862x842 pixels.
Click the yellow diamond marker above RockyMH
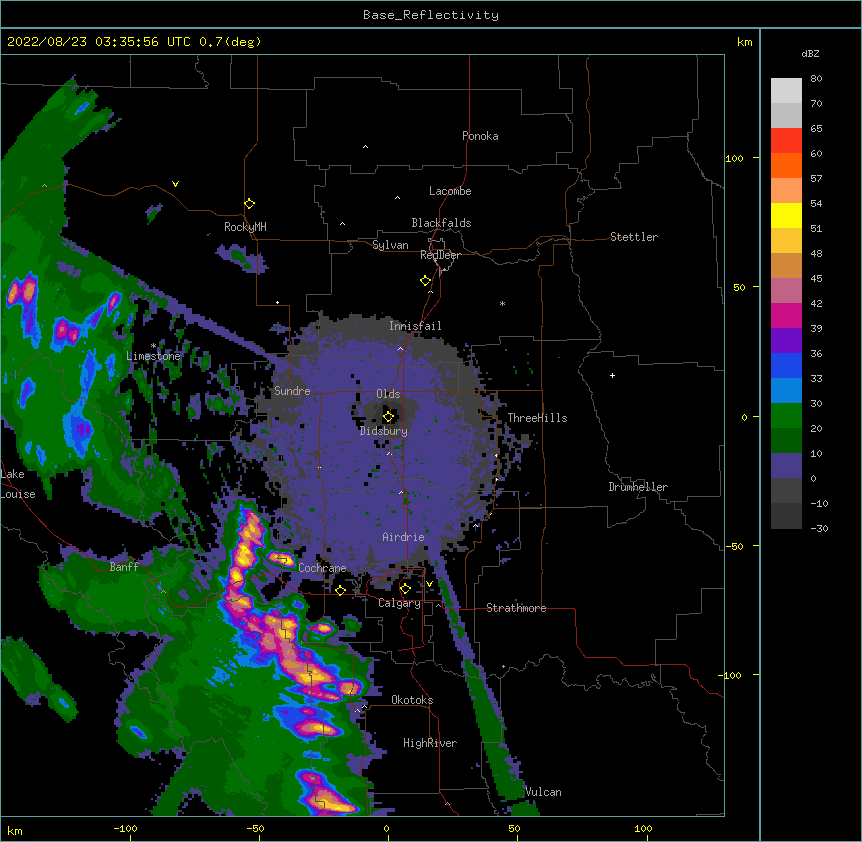tap(249, 204)
